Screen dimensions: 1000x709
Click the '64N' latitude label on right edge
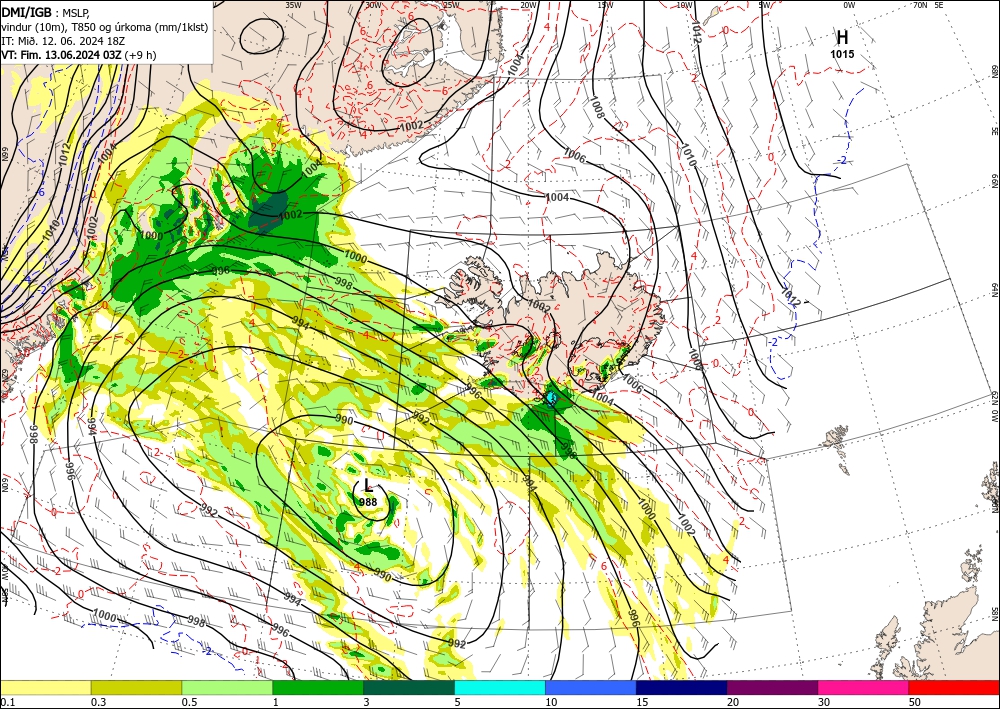tap(994, 290)
